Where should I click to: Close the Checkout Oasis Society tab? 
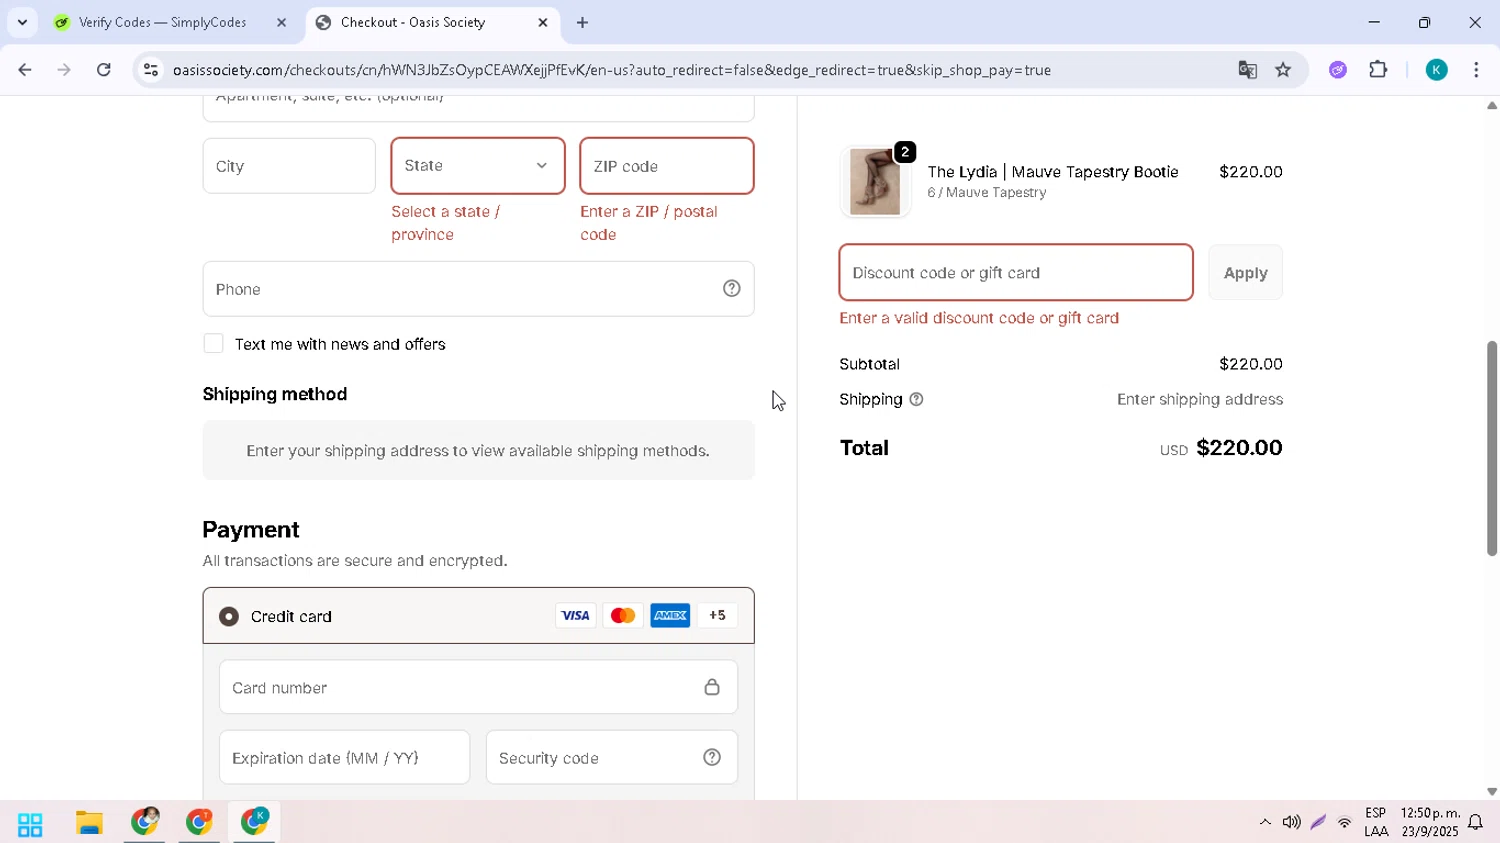[x=543, y=22]
